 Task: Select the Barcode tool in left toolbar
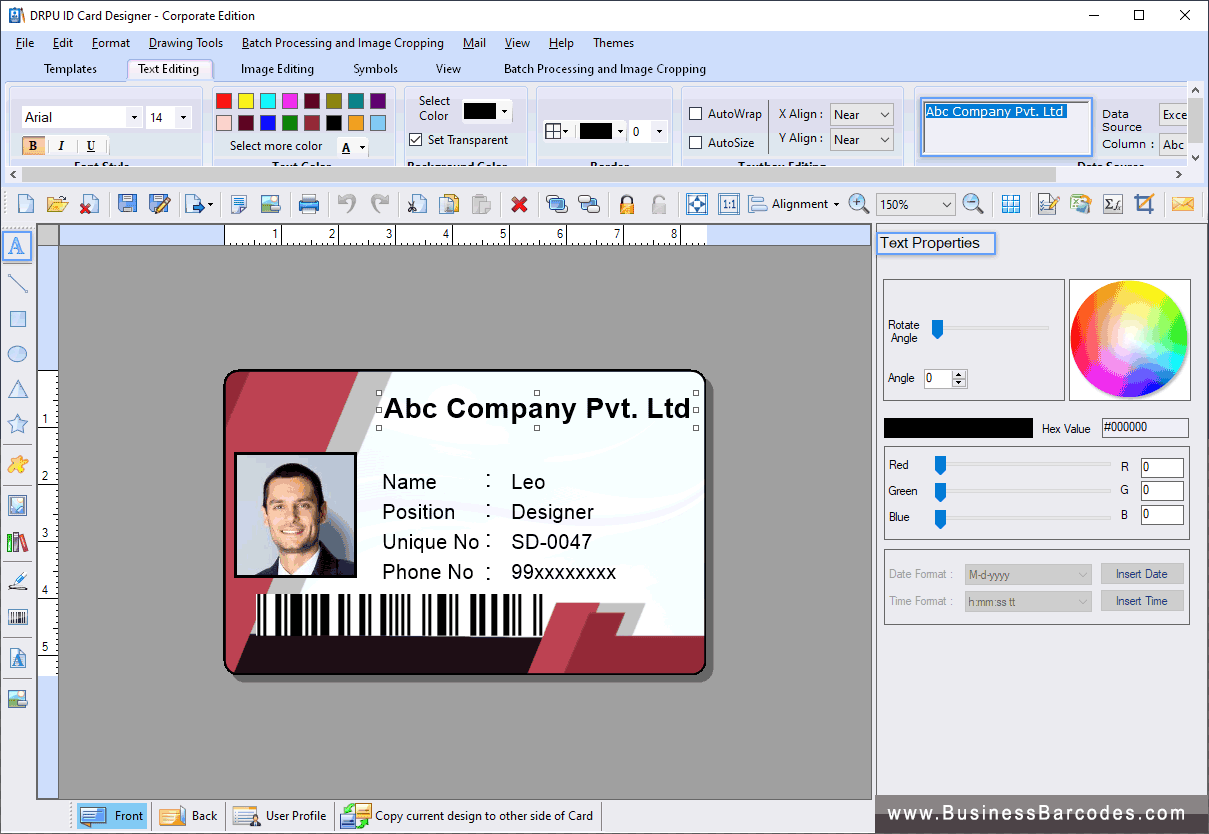(17, 617)
